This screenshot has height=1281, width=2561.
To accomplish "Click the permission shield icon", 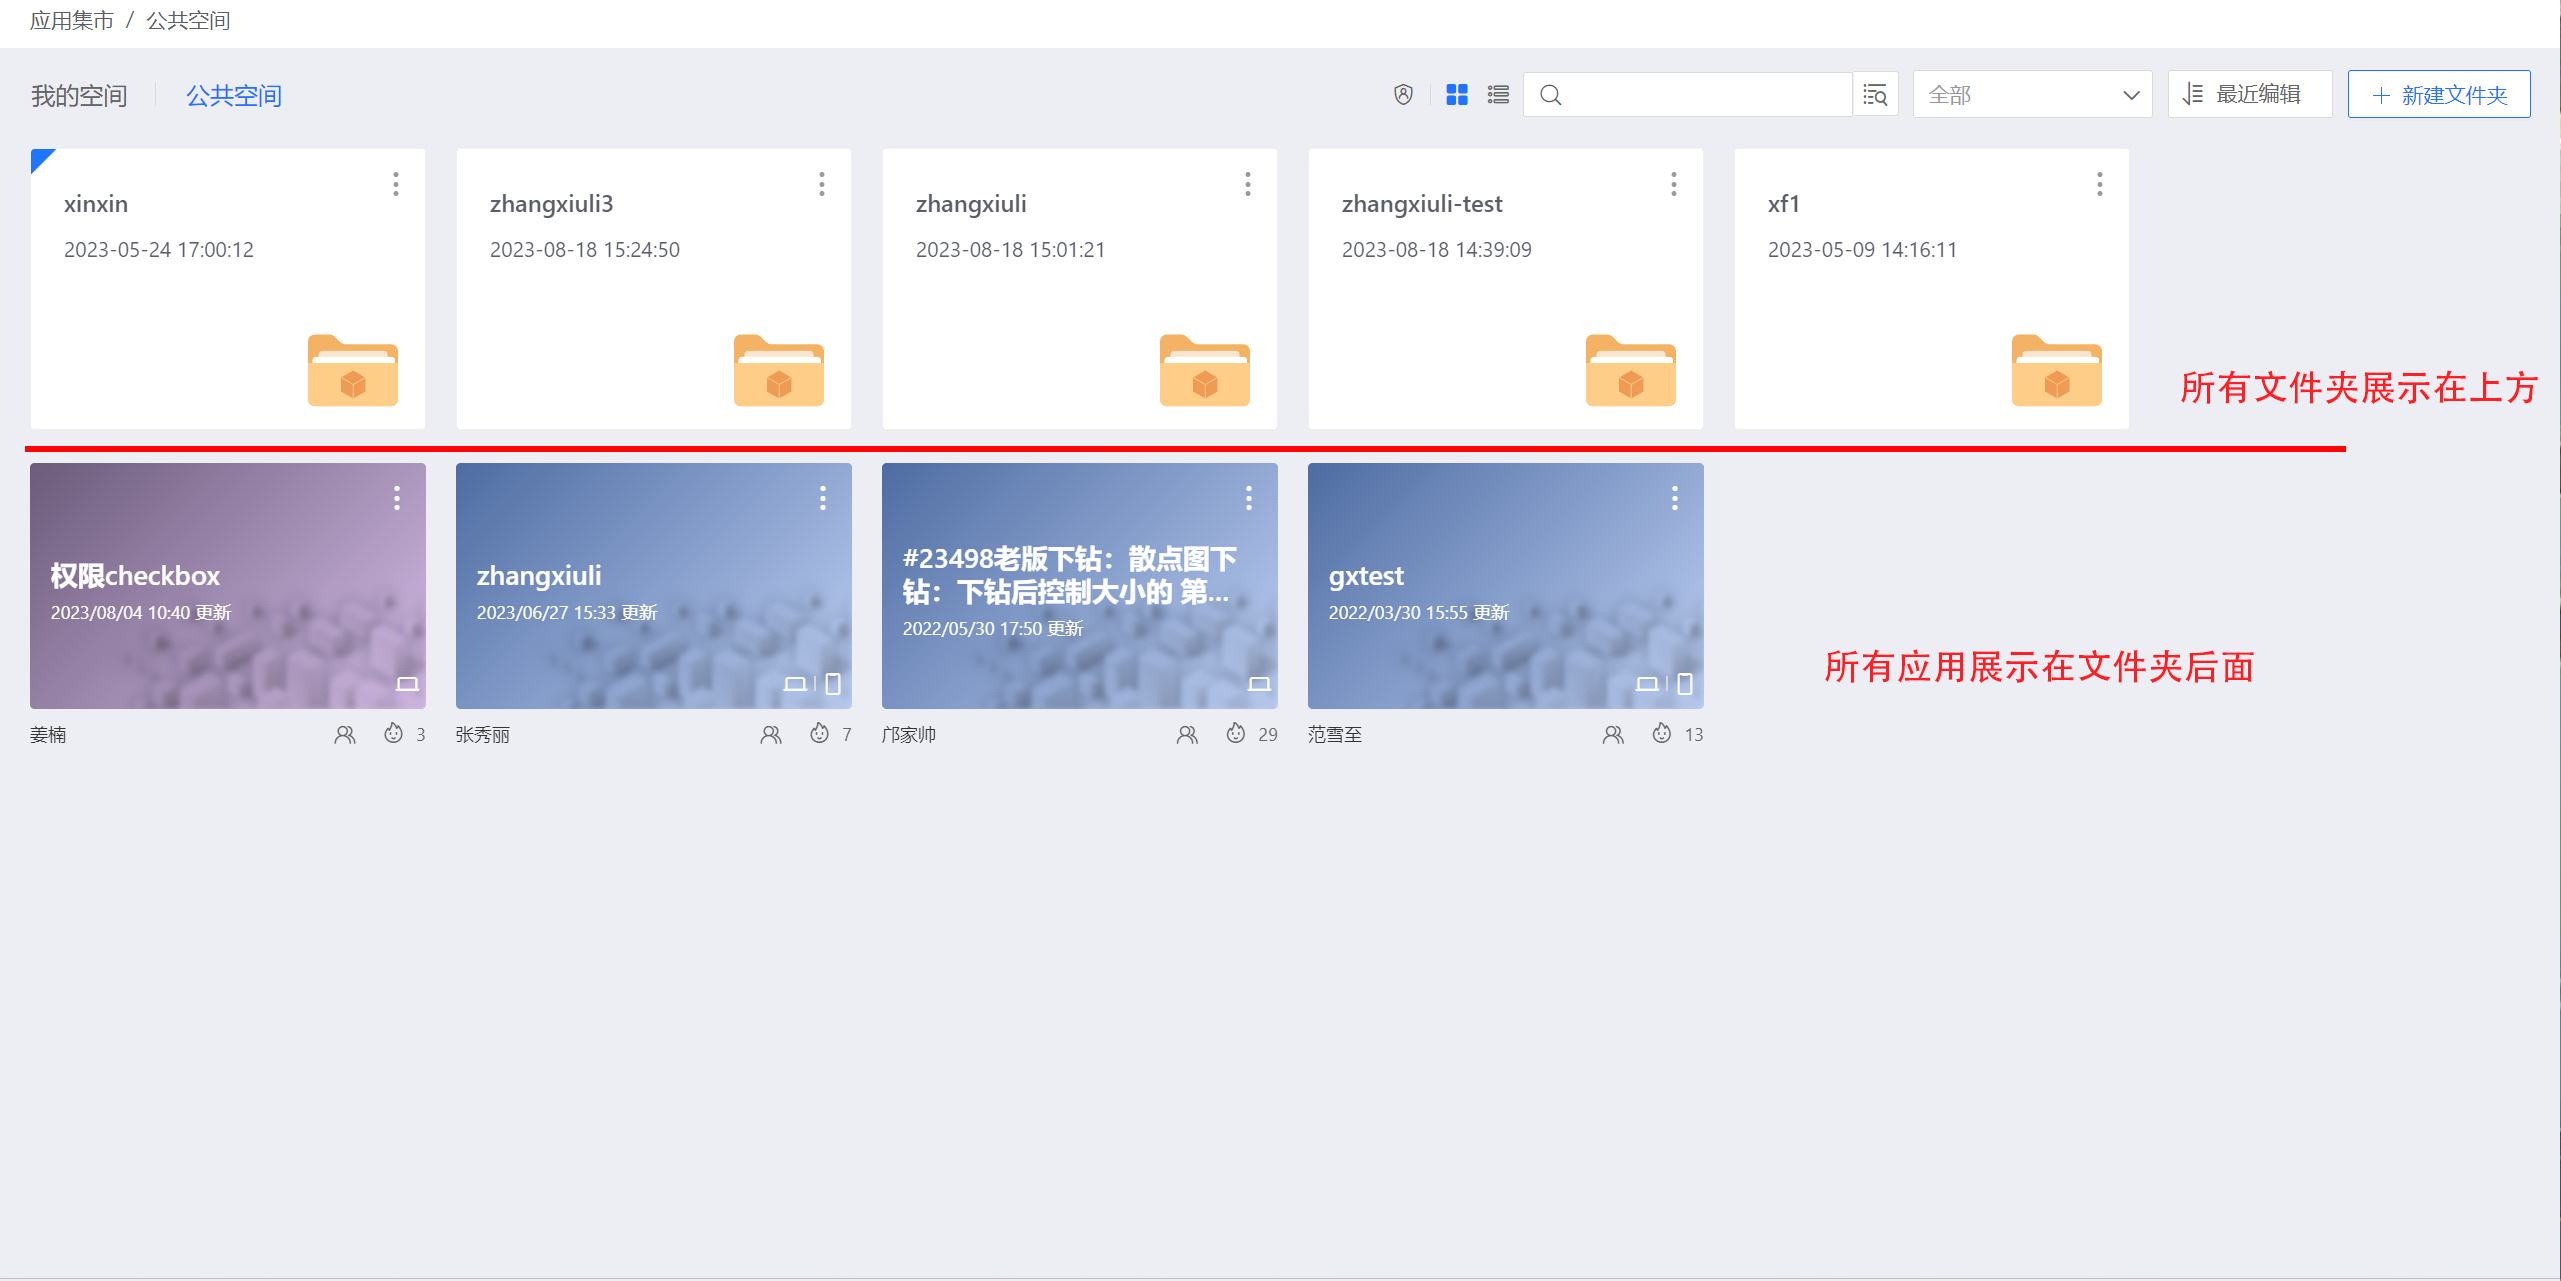I will pos(1403,94).
